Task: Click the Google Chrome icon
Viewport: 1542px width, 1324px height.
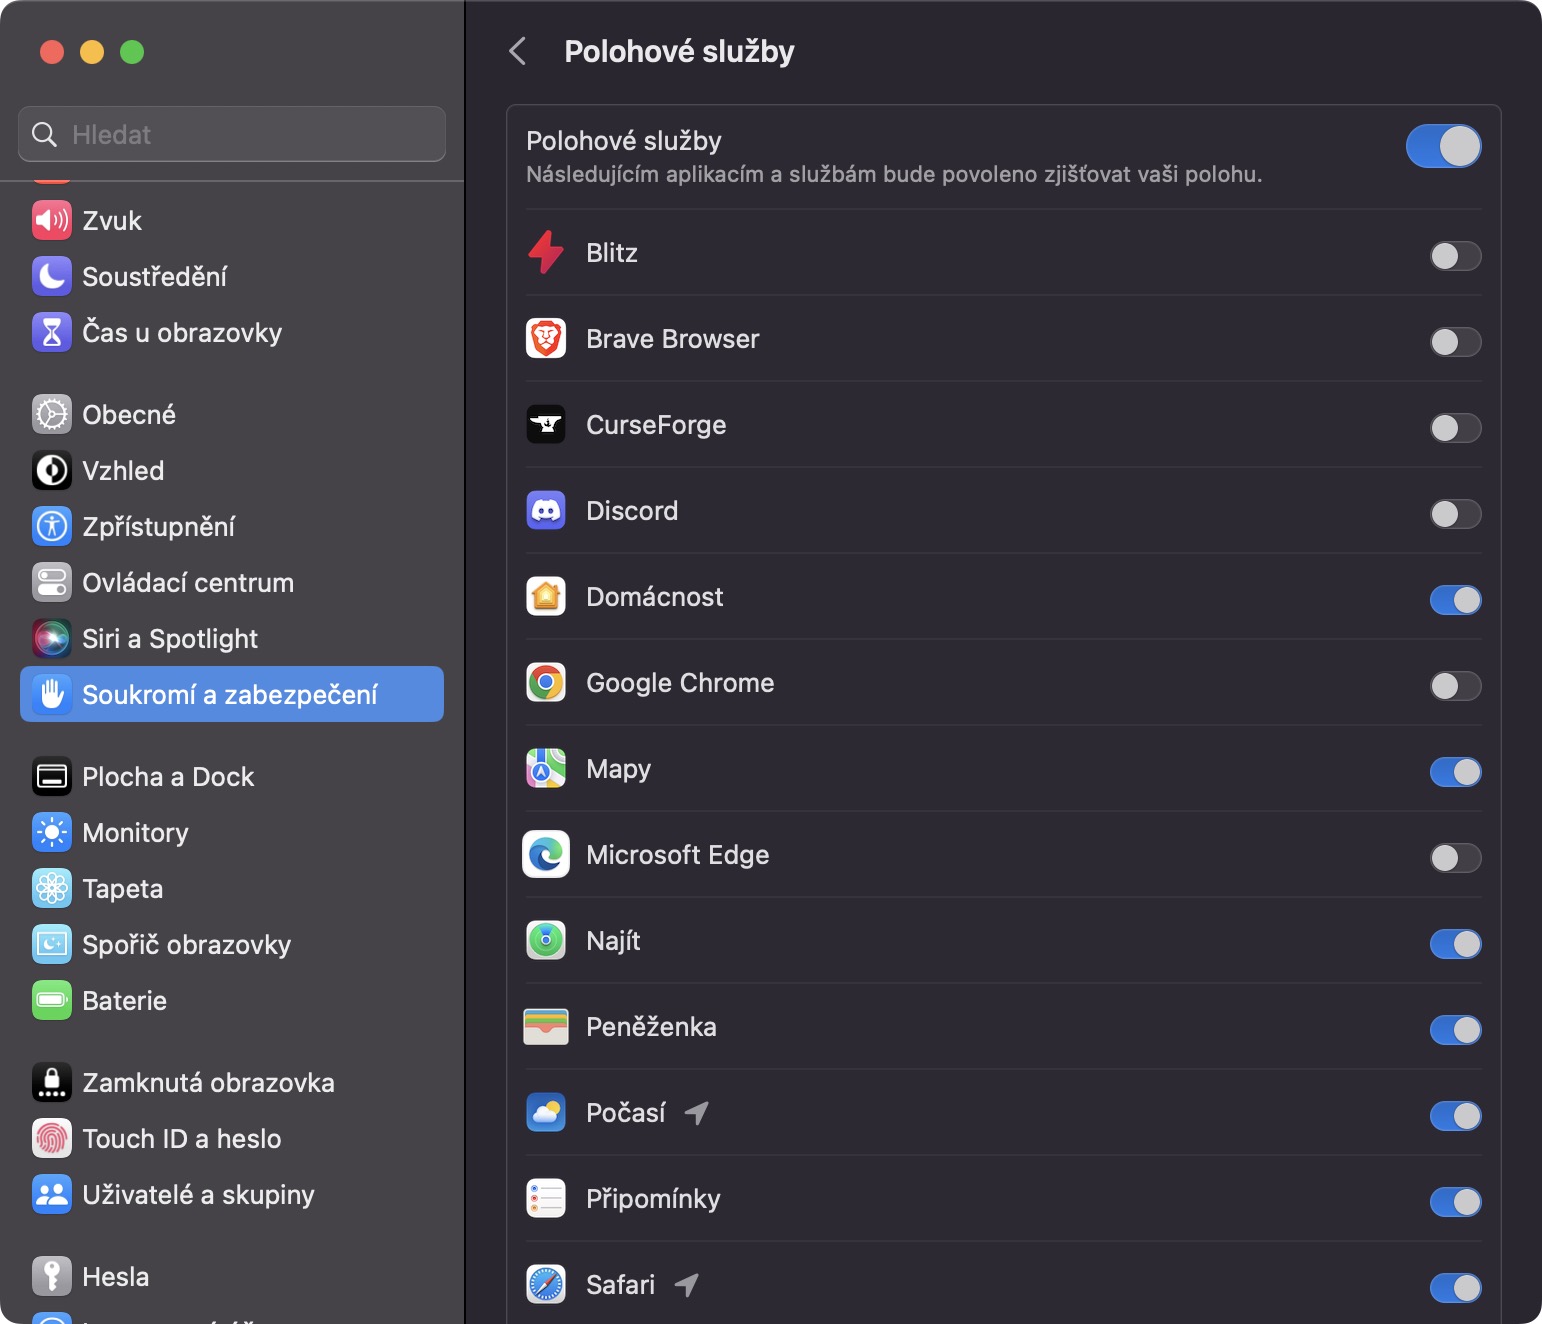Action: click(x=546, y=683)
